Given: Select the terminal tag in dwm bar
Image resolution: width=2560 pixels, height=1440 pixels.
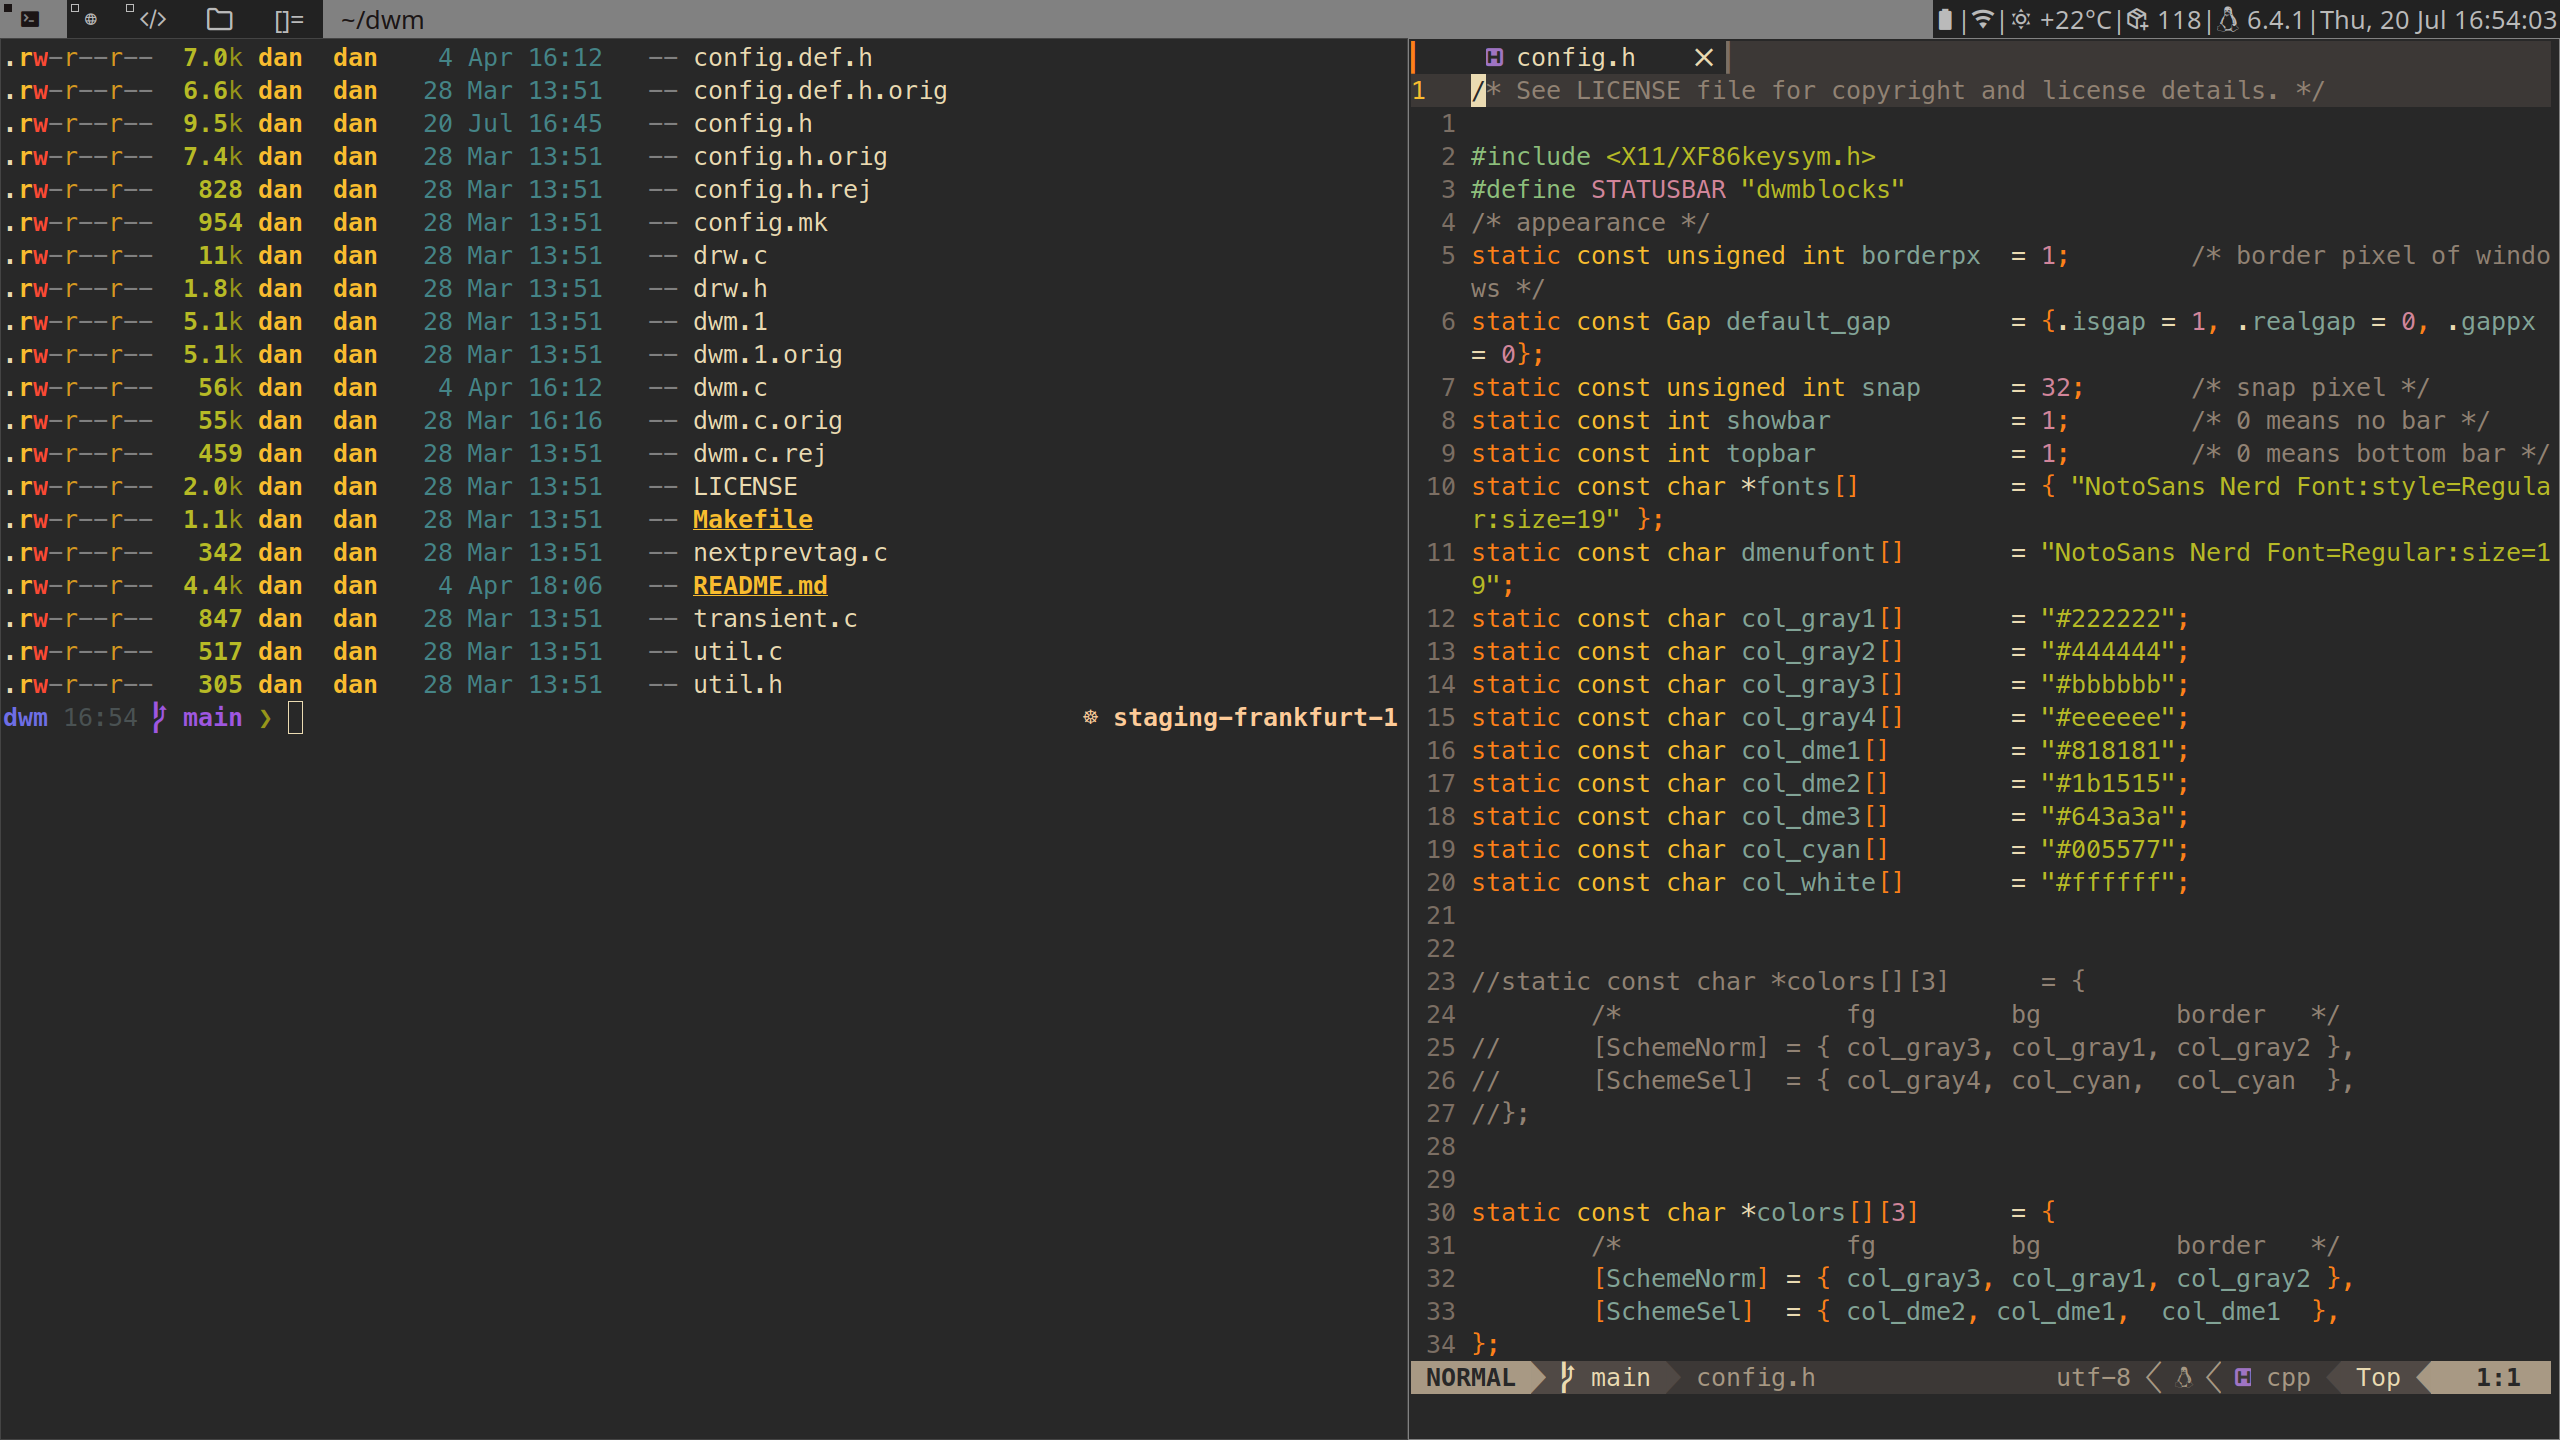Looking at the screenshot, I should tap(30, 19).
